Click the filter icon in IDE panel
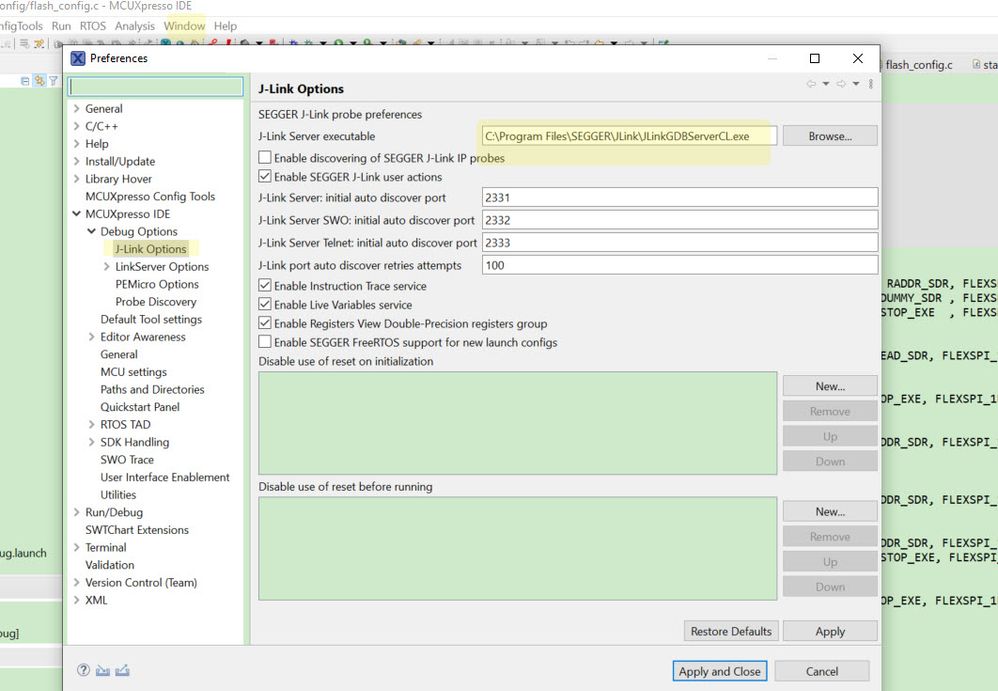The image size is (998, 691). click(x=53, y=81)
